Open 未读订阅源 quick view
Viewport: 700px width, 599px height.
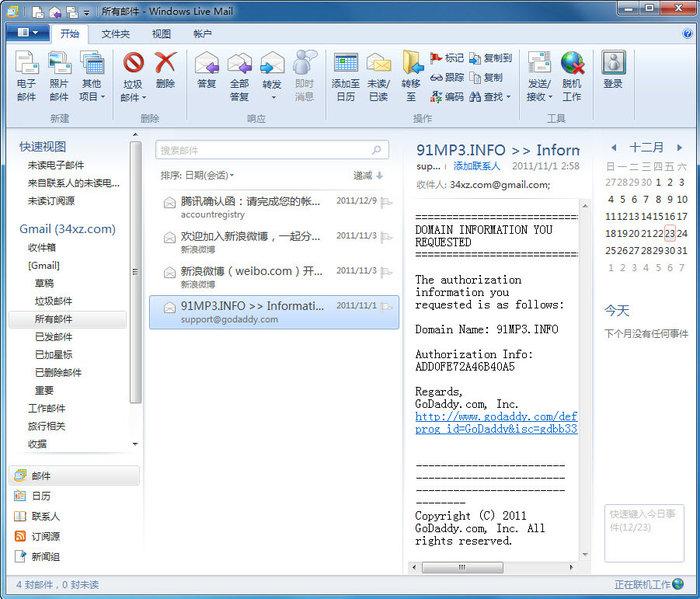[51, 201]
